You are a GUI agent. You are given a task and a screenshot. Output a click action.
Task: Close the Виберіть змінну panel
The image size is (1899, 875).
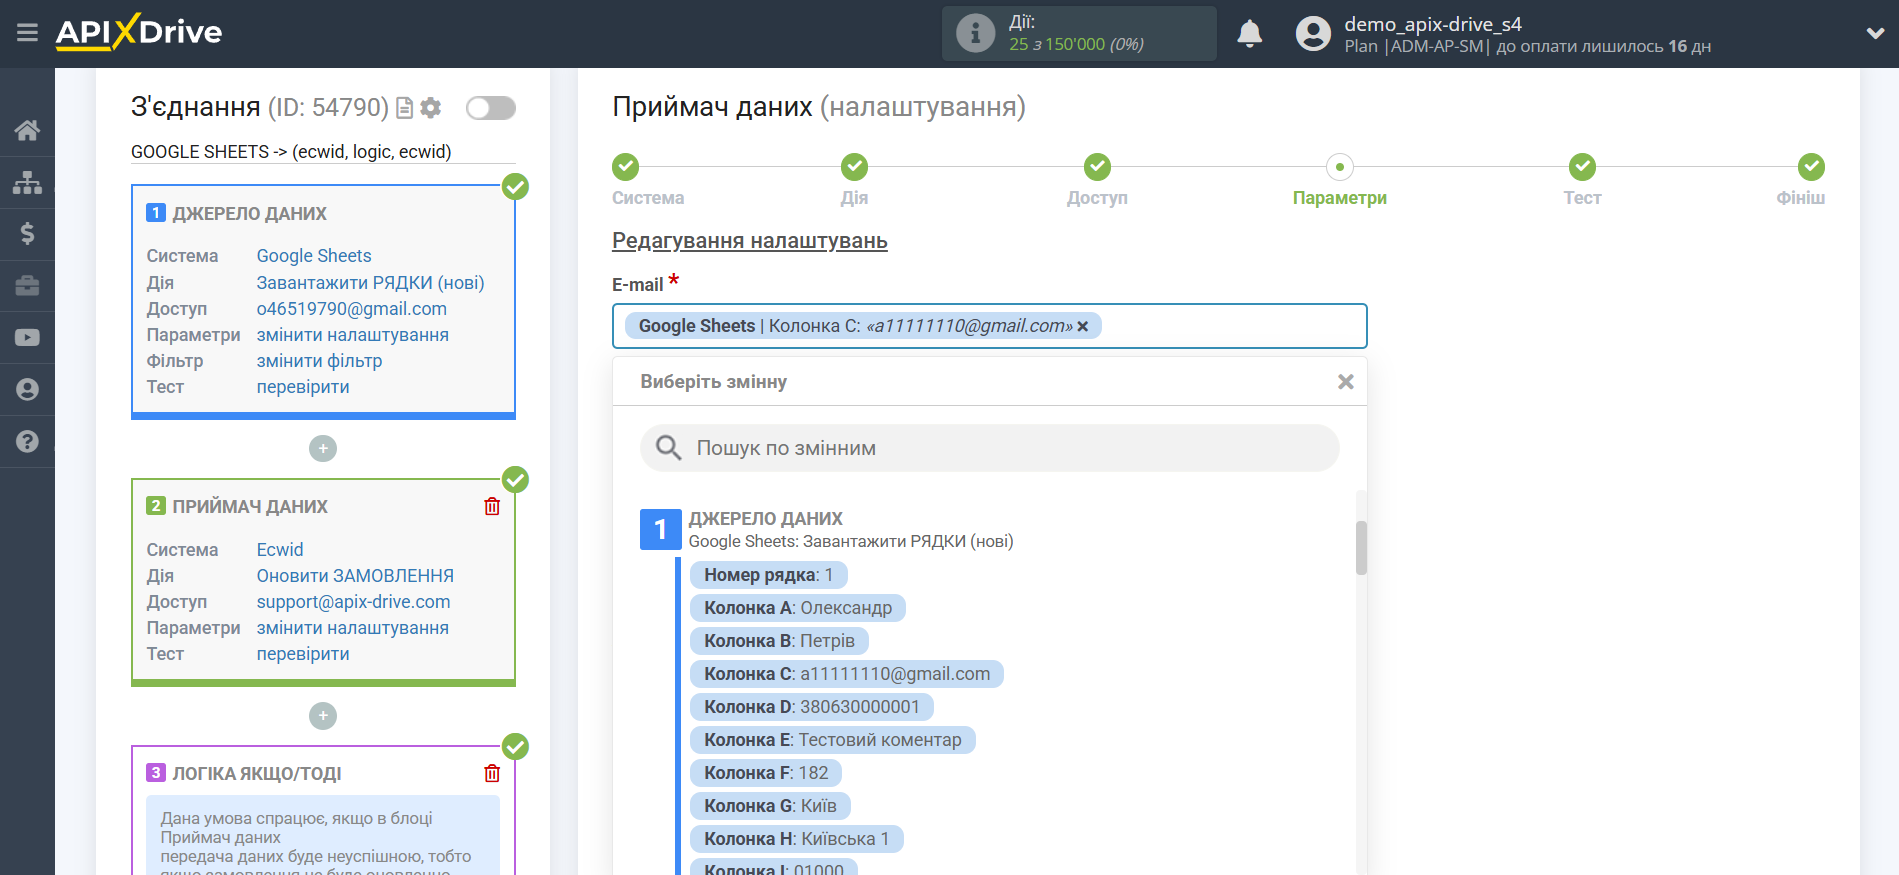tap(1346, 382)
